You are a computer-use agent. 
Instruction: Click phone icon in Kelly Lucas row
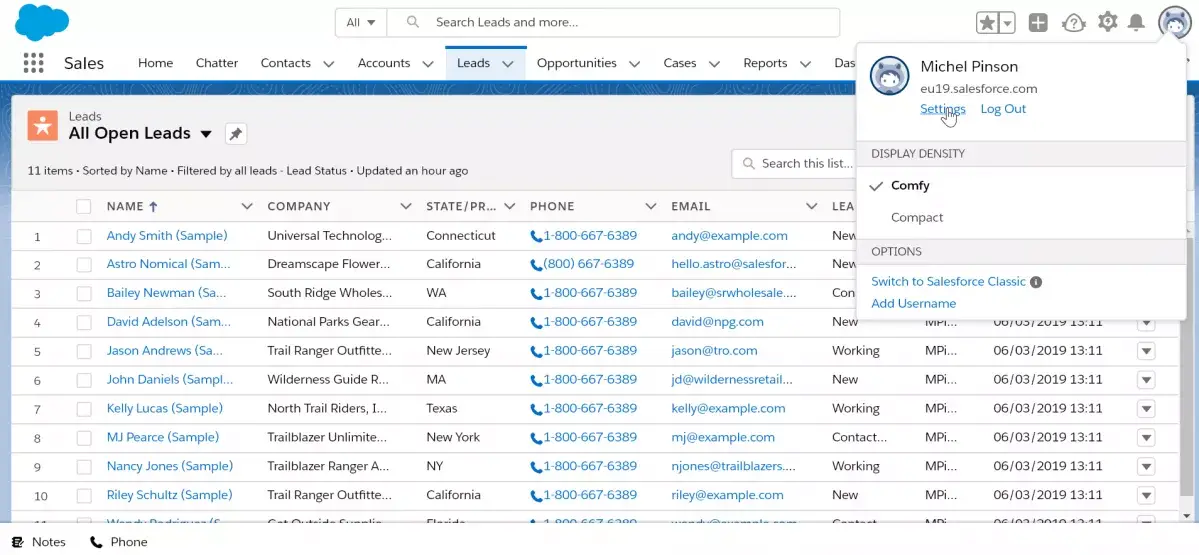[x=536, y=409]
